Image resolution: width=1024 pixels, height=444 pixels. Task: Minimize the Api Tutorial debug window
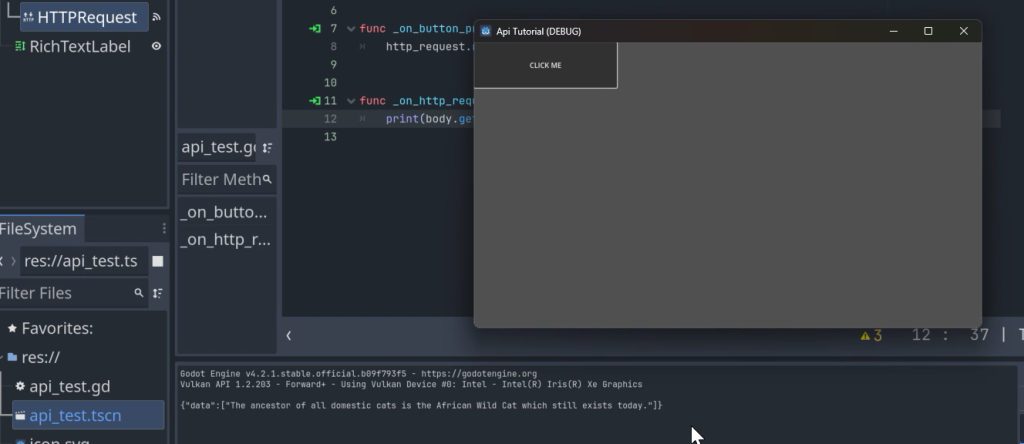pyautogui.click(x=893, y=31)
